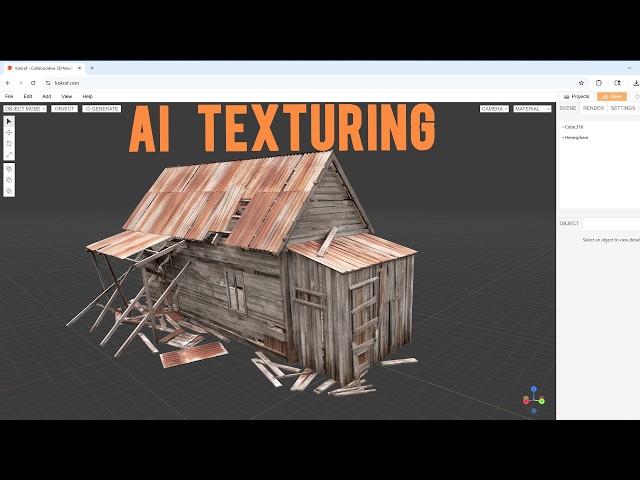Viewport: 640px width, 480px height.
Task: Choose the Move tool with crossed arrows
Action: [x=9, y=133]
